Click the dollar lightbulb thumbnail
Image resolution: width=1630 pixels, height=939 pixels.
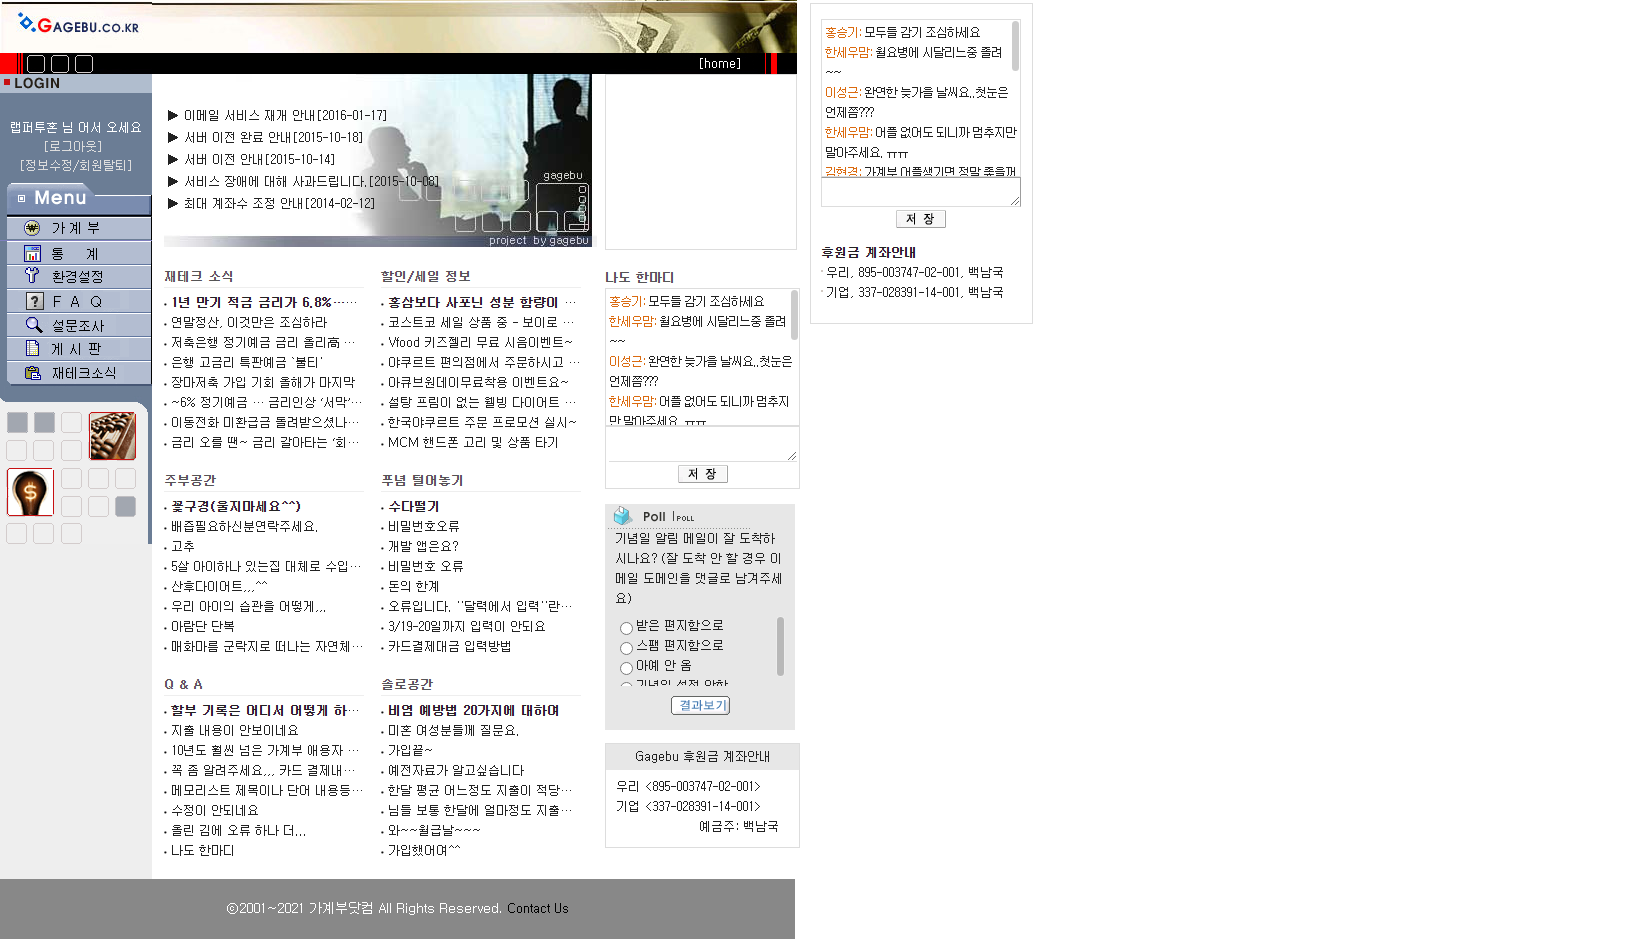pos(30,492)
